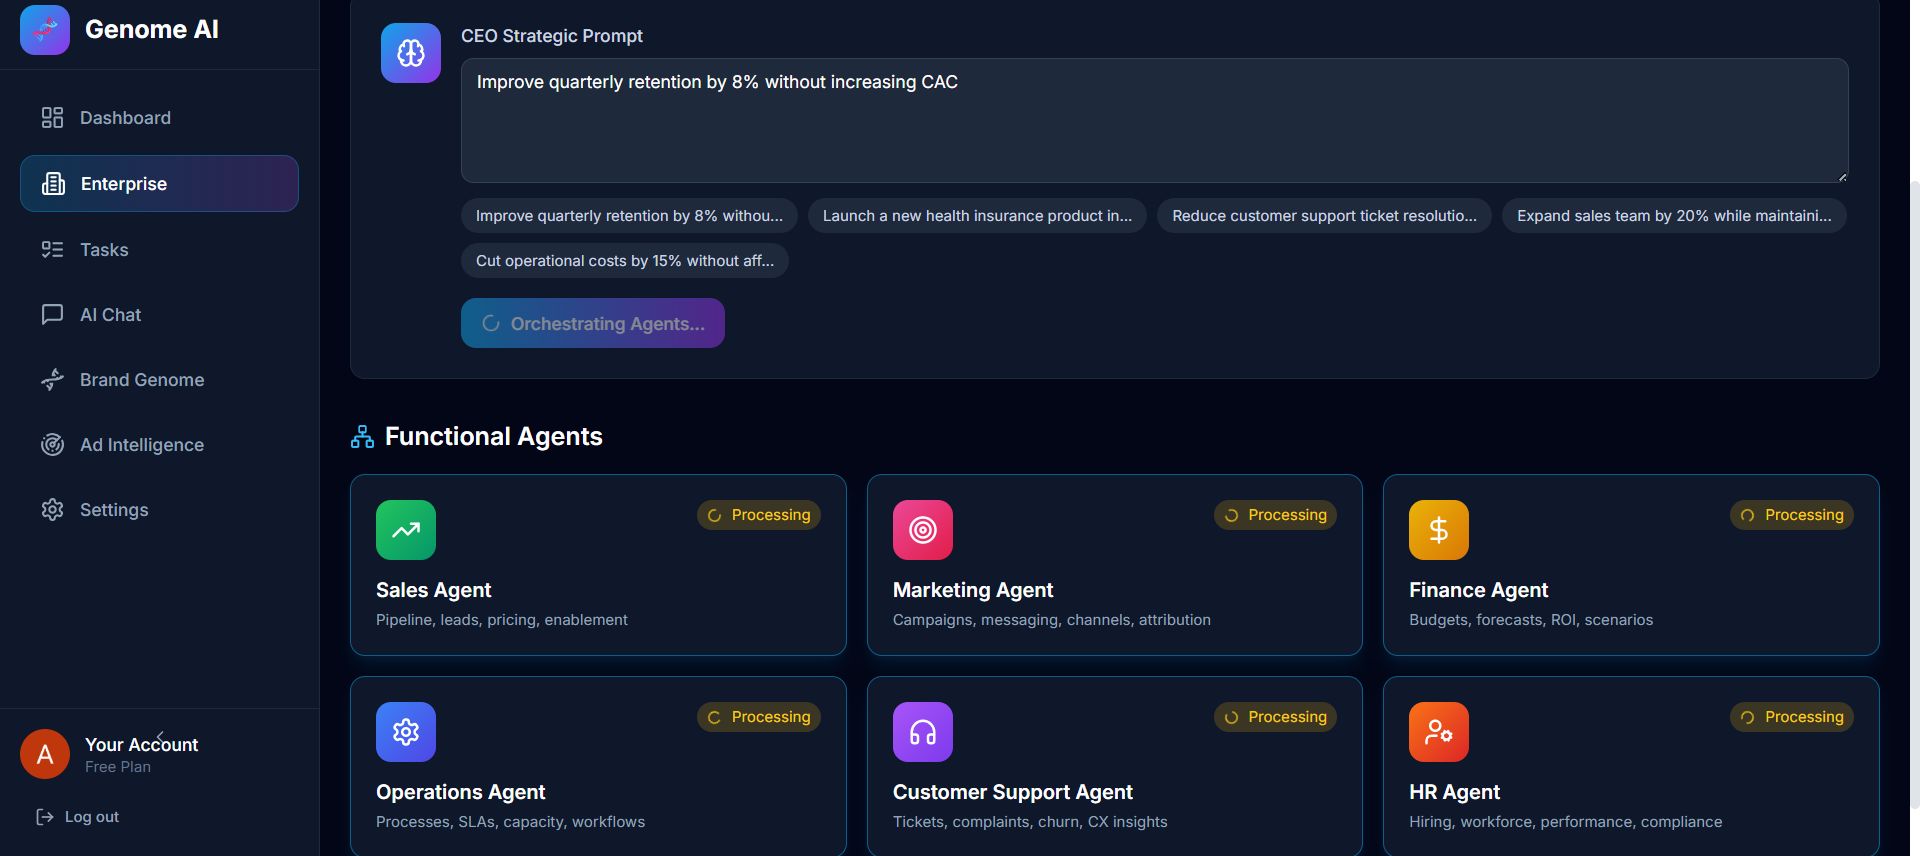Click 'Hiring, workforce, performance, compliance' description

click(1566, 822)
